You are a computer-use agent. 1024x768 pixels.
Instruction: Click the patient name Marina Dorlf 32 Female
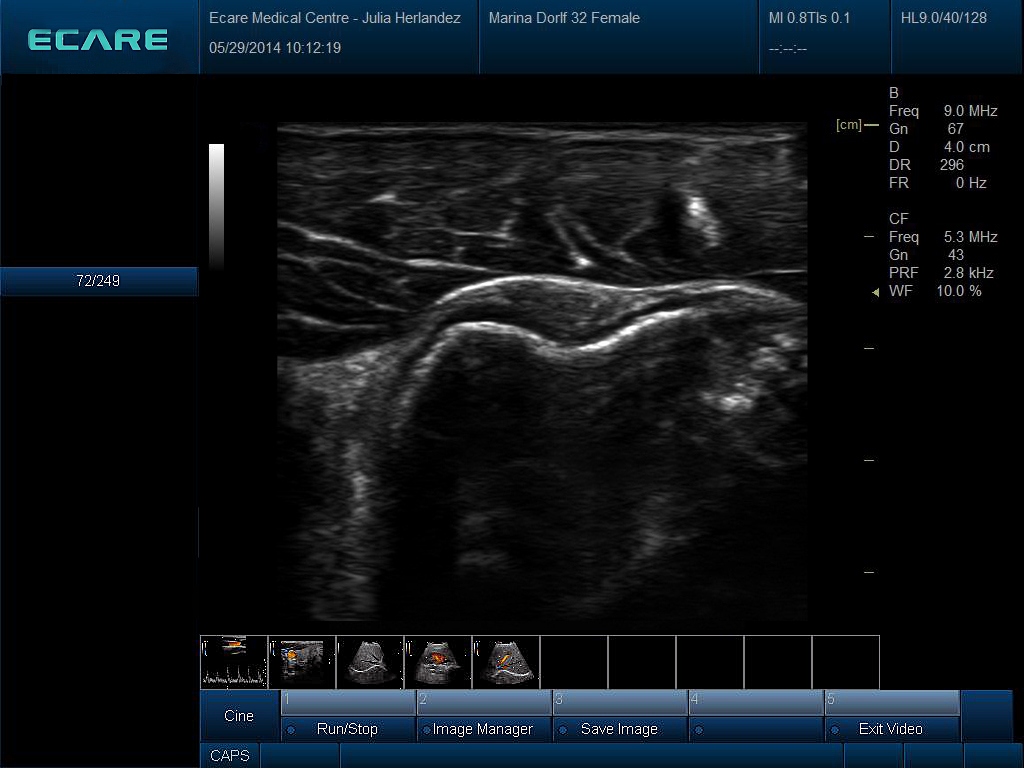pos(564,18)
